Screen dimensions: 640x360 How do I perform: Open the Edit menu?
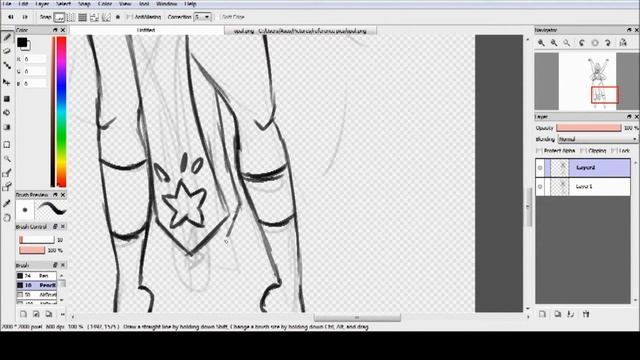[x=24, y=4]
